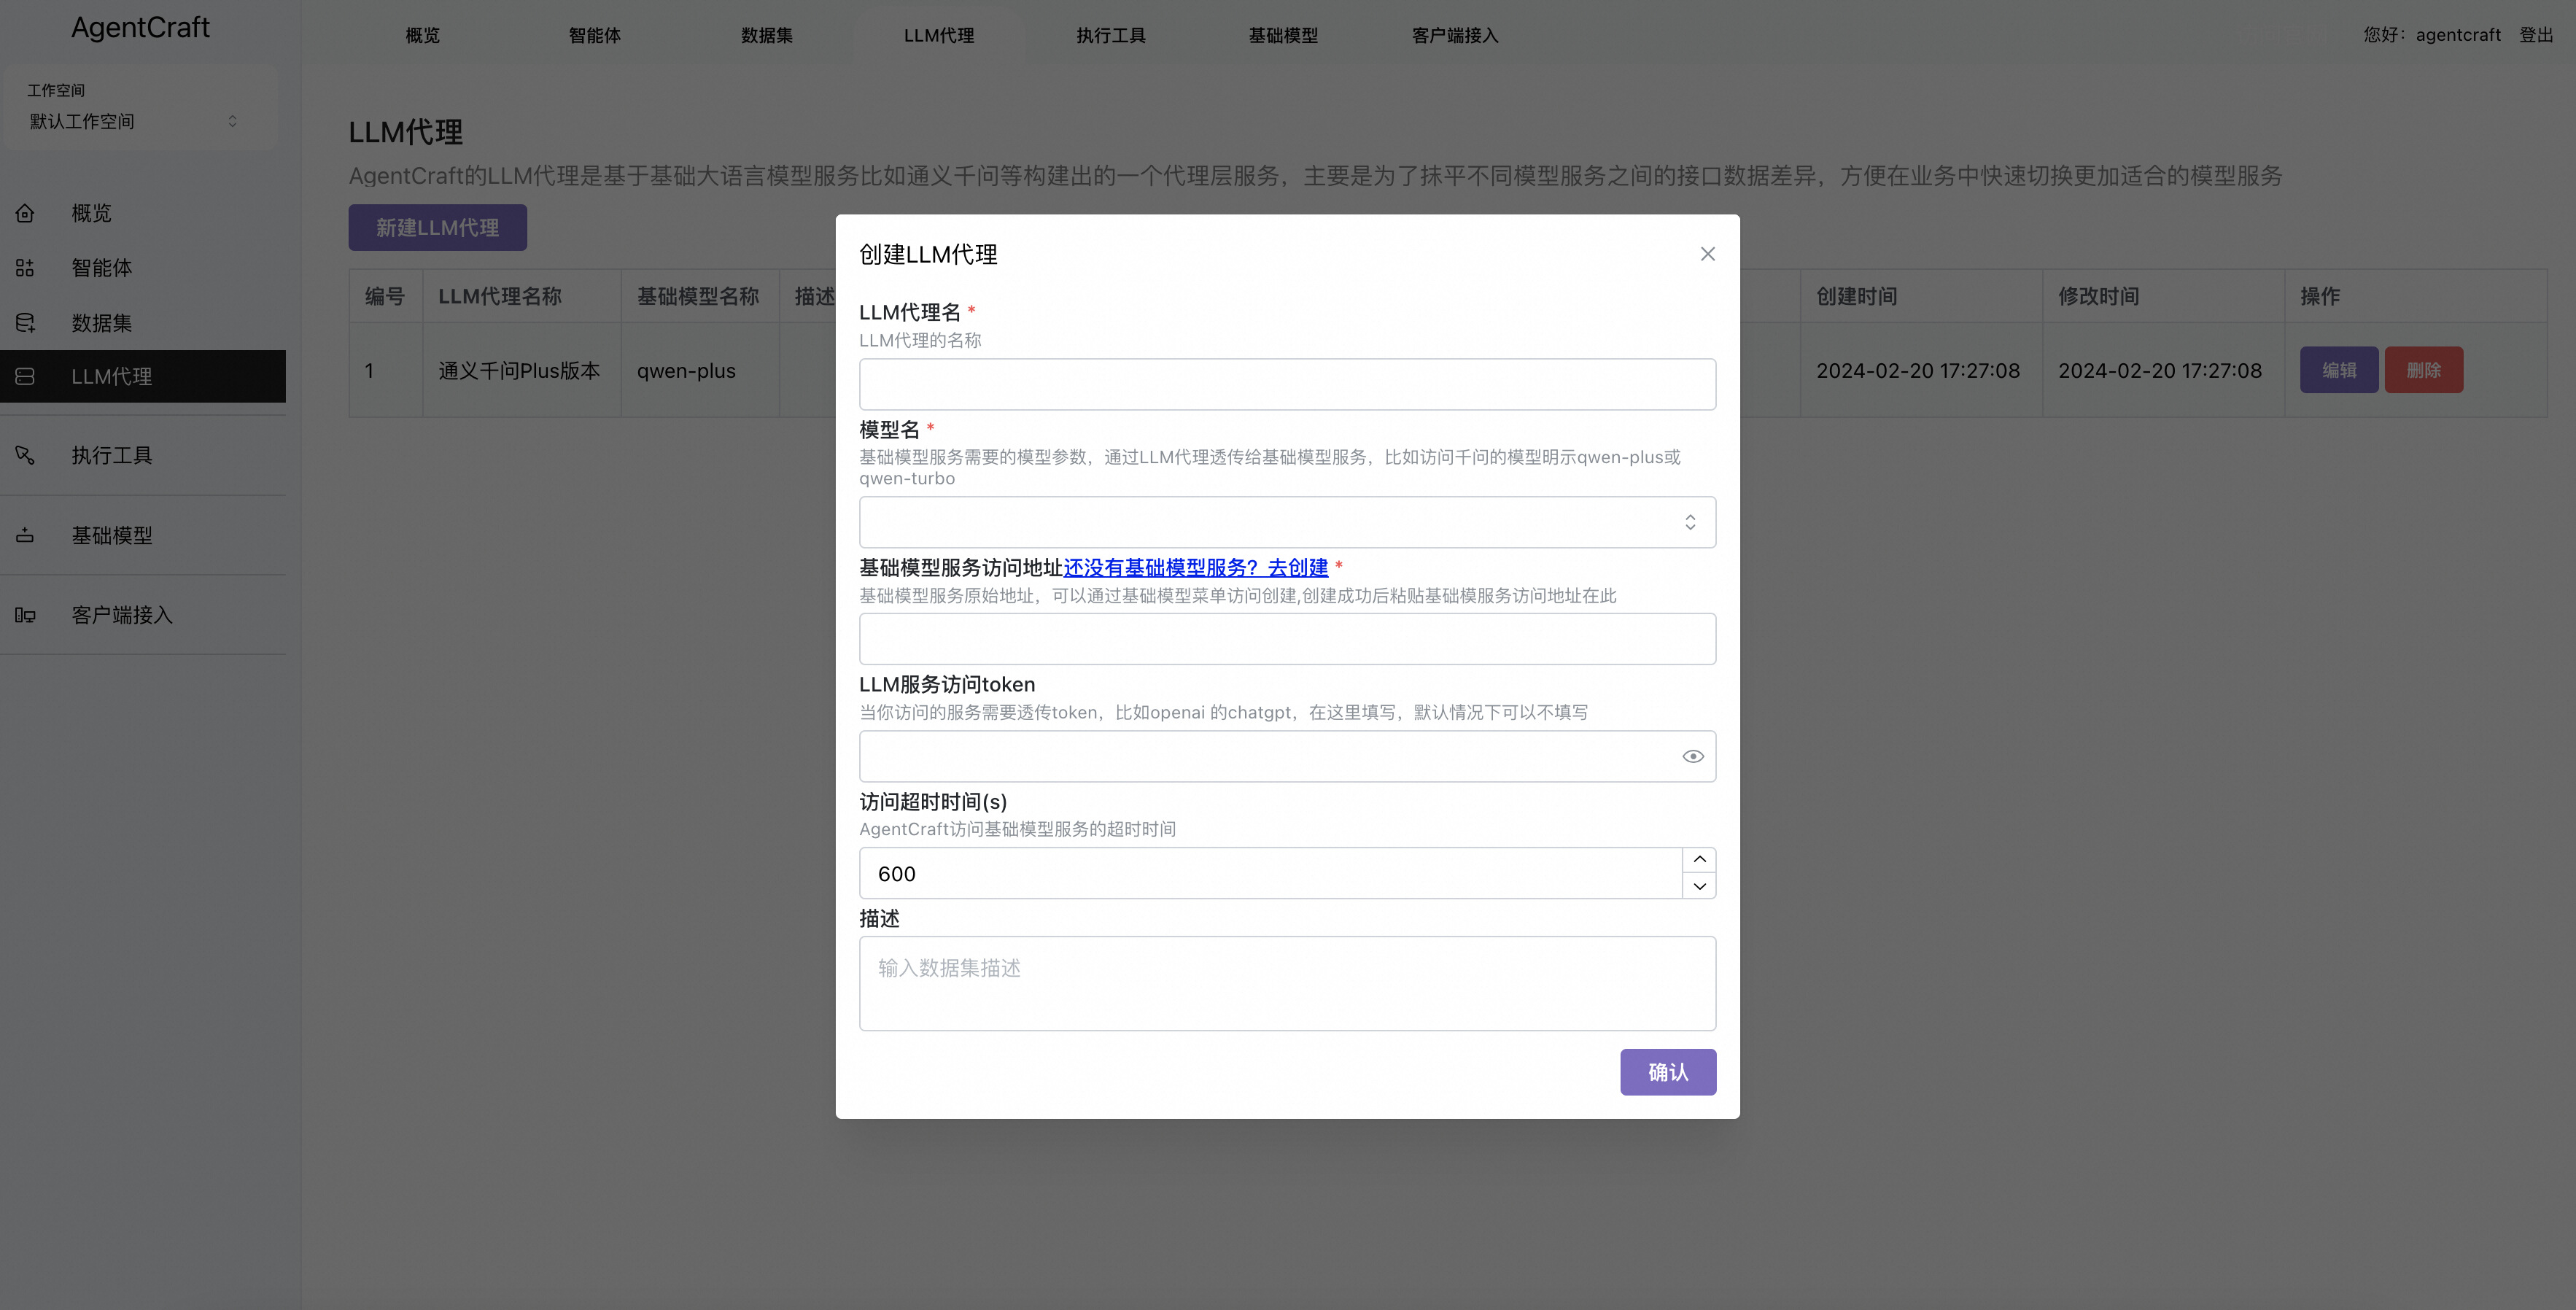This screenshot has width=2576, height=1310.
Task: Select 智能体 in the sidebar
Action: [x=143, y=268]
